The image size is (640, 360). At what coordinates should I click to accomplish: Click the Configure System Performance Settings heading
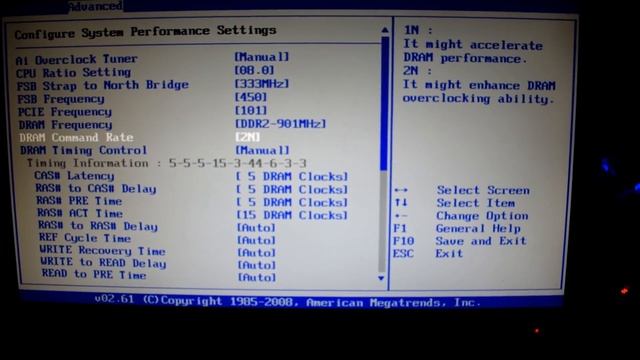click(145, 32)
